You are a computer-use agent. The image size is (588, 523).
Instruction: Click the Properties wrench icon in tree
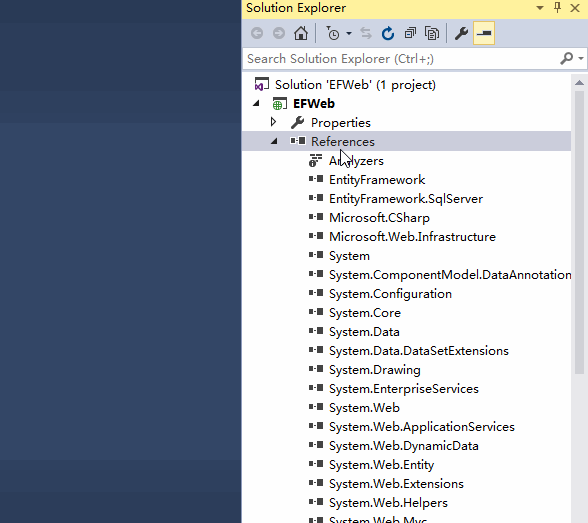coord(297,122)
